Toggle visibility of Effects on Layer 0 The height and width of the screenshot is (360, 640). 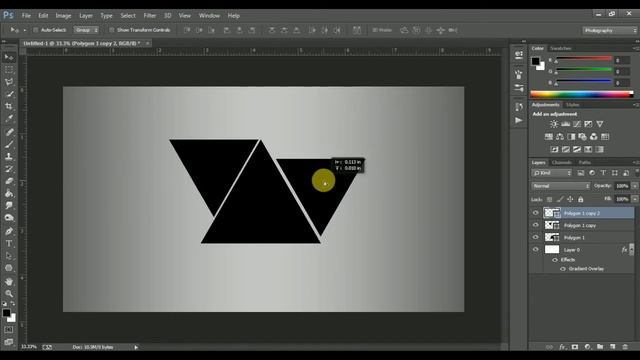[555, 260]
